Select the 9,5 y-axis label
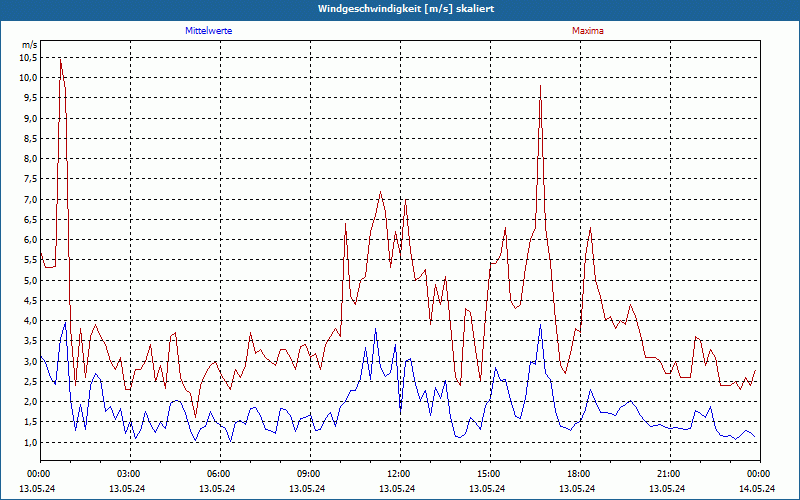800x500 pixels. [x=31, y=98]
